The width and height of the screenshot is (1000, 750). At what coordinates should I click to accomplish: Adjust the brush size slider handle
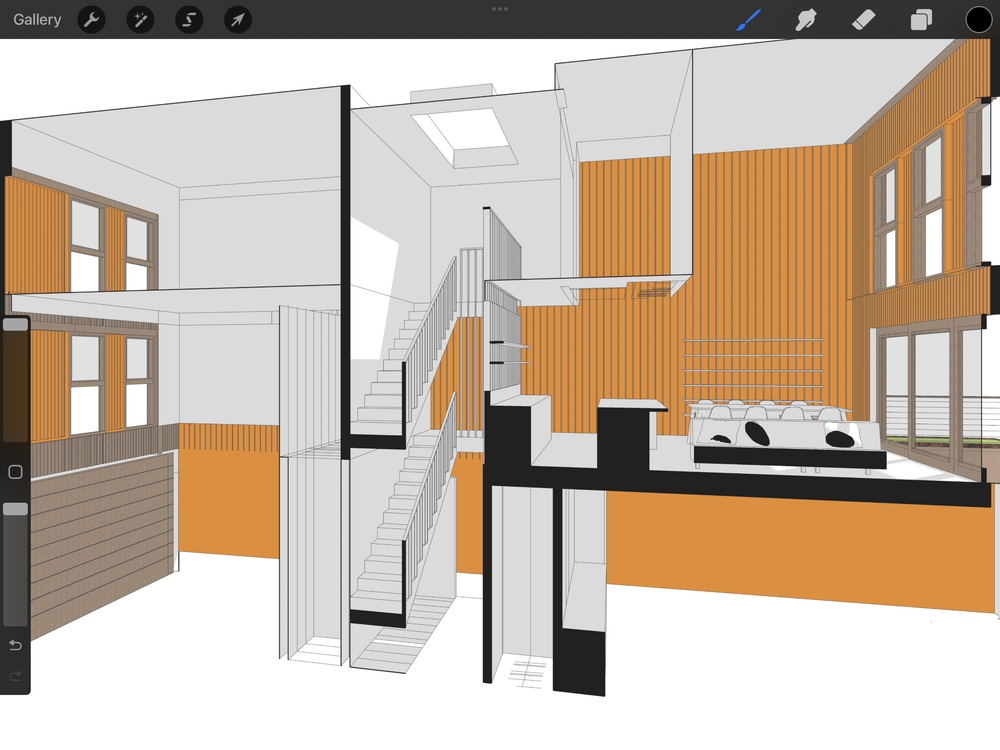16,325
